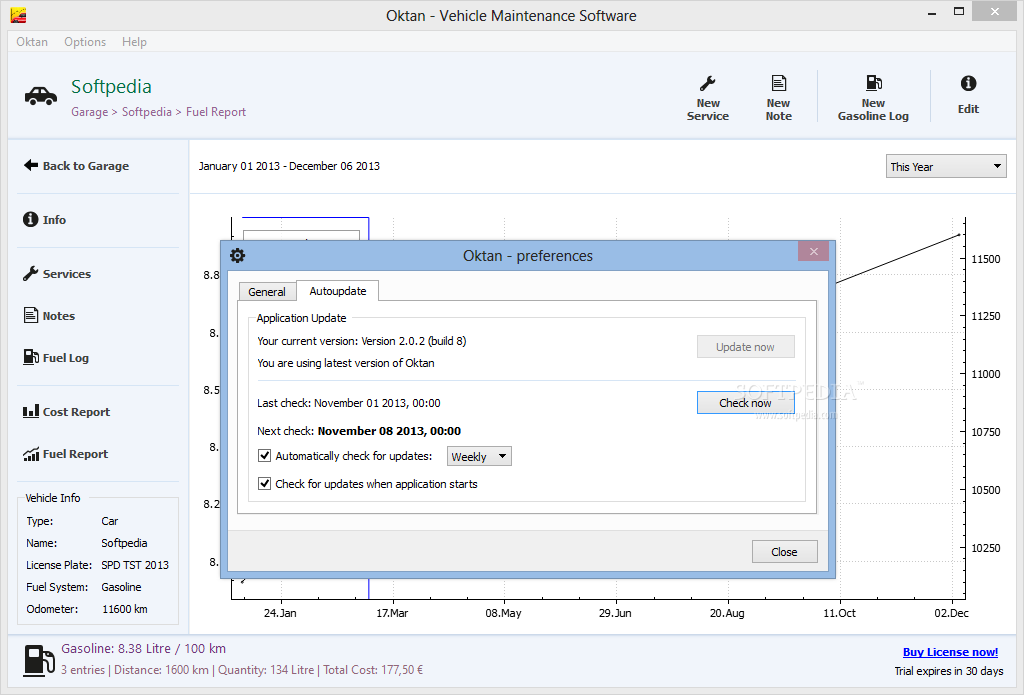Click the New Note document icon
The height and width of the screenshot is (695, 1024).
[x=778, y=83]
